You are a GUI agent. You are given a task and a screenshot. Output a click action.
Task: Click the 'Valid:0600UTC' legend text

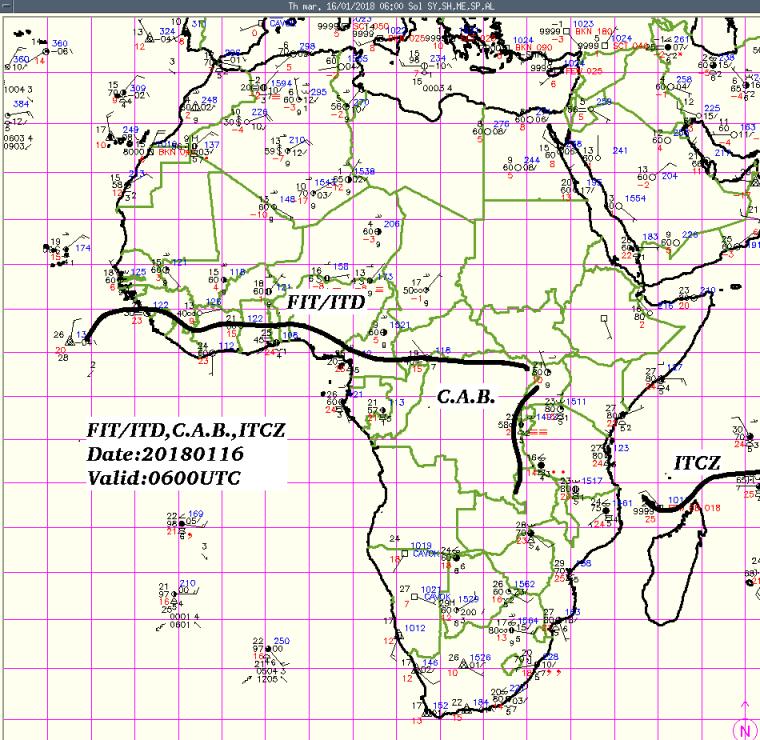(x=163, y=478)
